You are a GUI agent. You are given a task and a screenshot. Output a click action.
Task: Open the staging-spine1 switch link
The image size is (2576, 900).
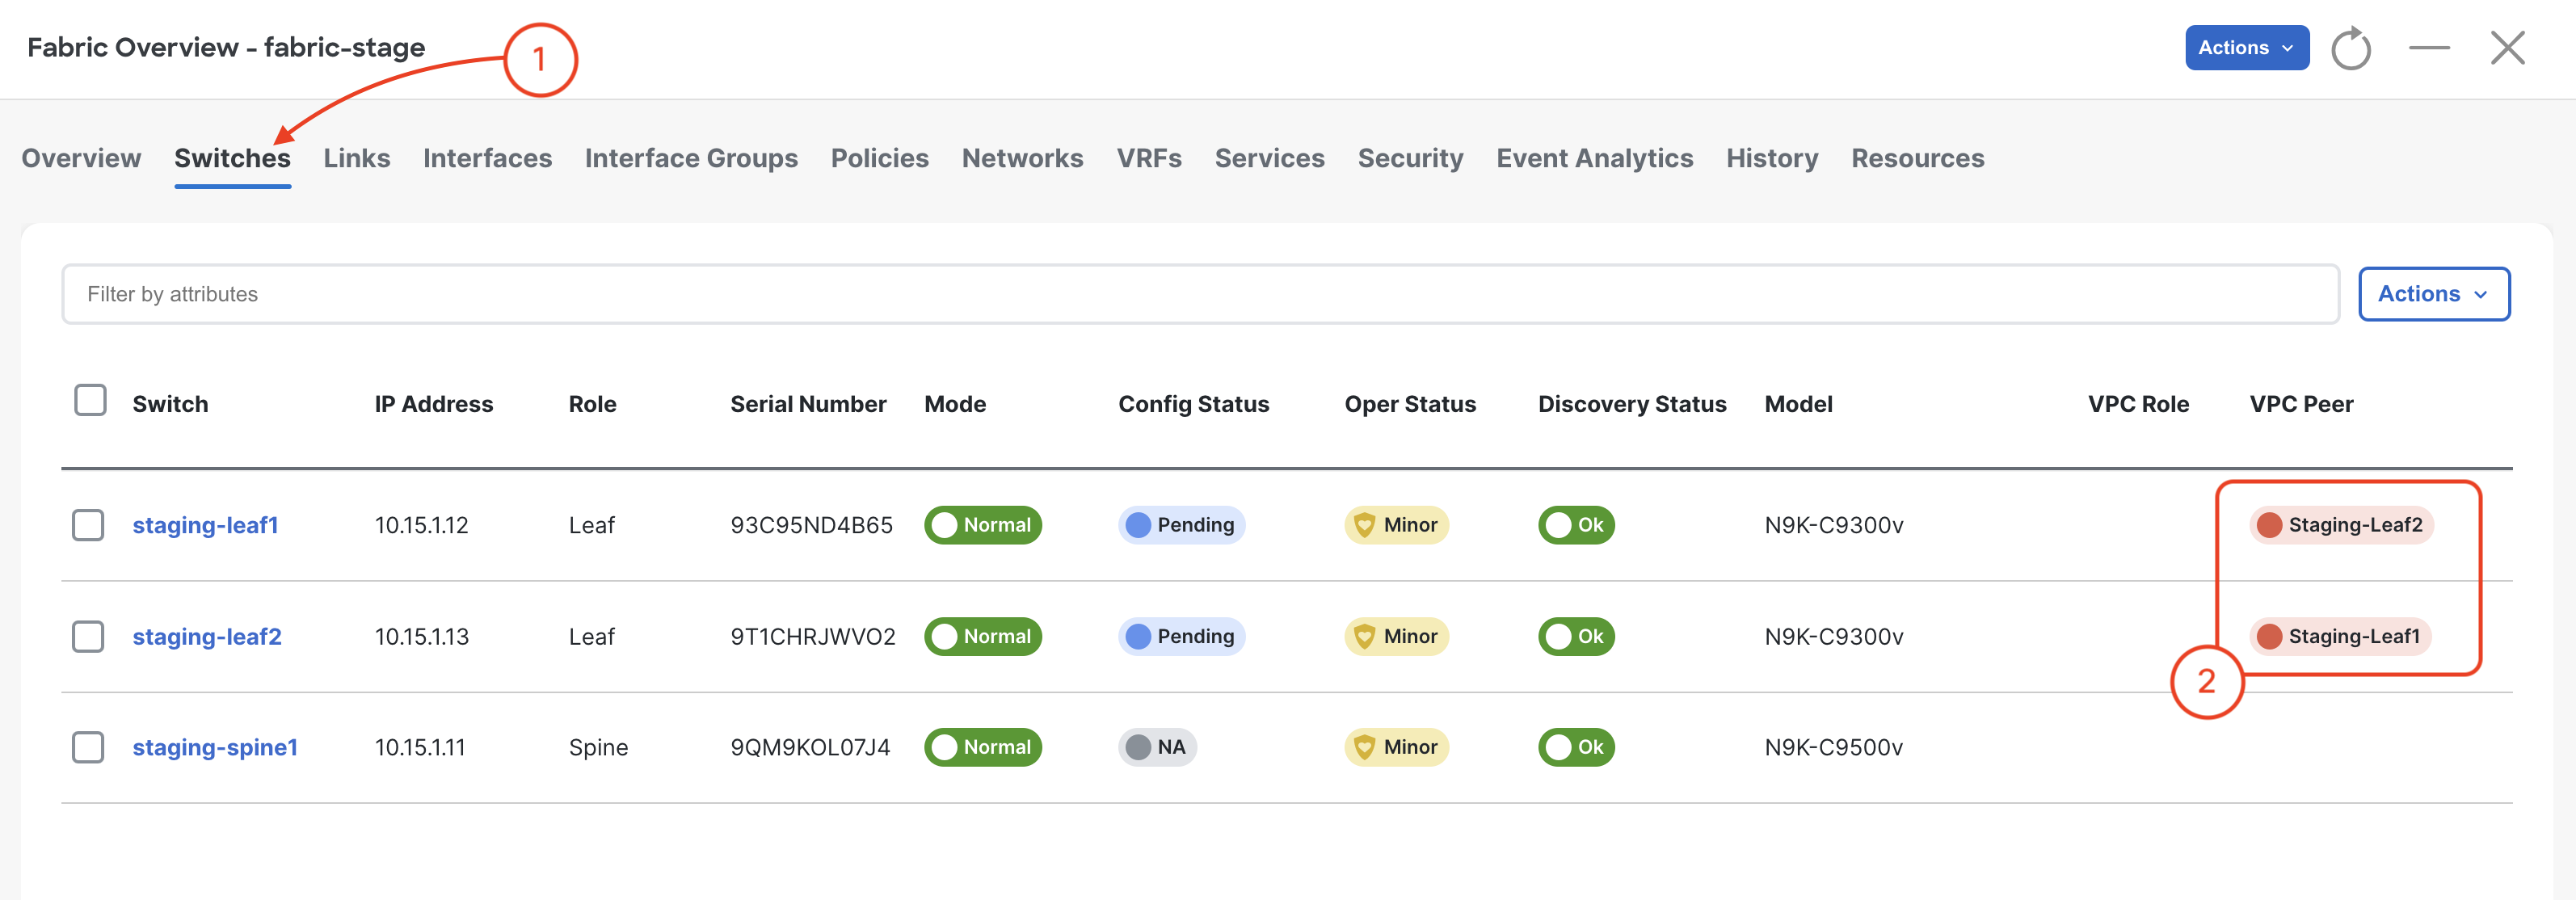click(x=215, y=747)
